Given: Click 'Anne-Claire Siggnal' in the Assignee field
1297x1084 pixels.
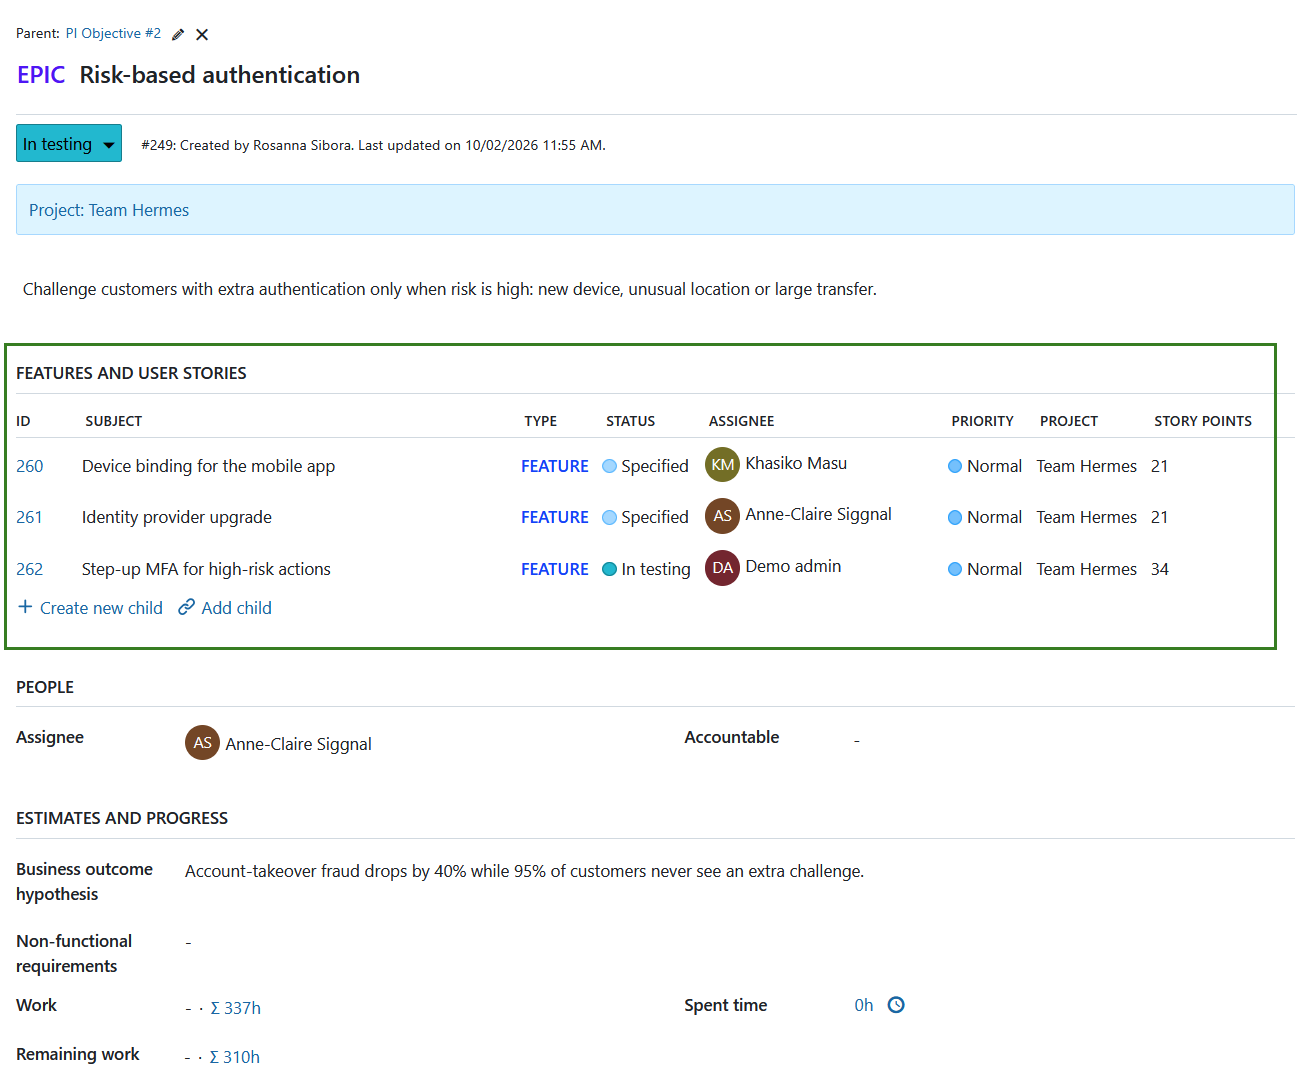Looking at the screenshot, I should point(298,744).
